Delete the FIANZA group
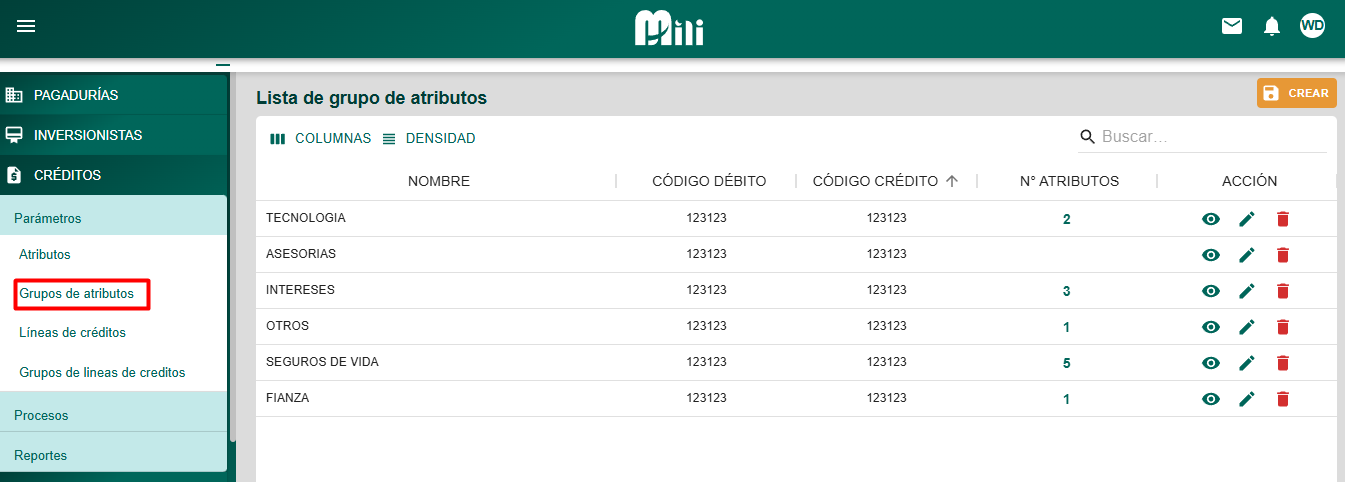This screenshot has height=482, width=1345. pyautogui.click(x=1283, y=399)
